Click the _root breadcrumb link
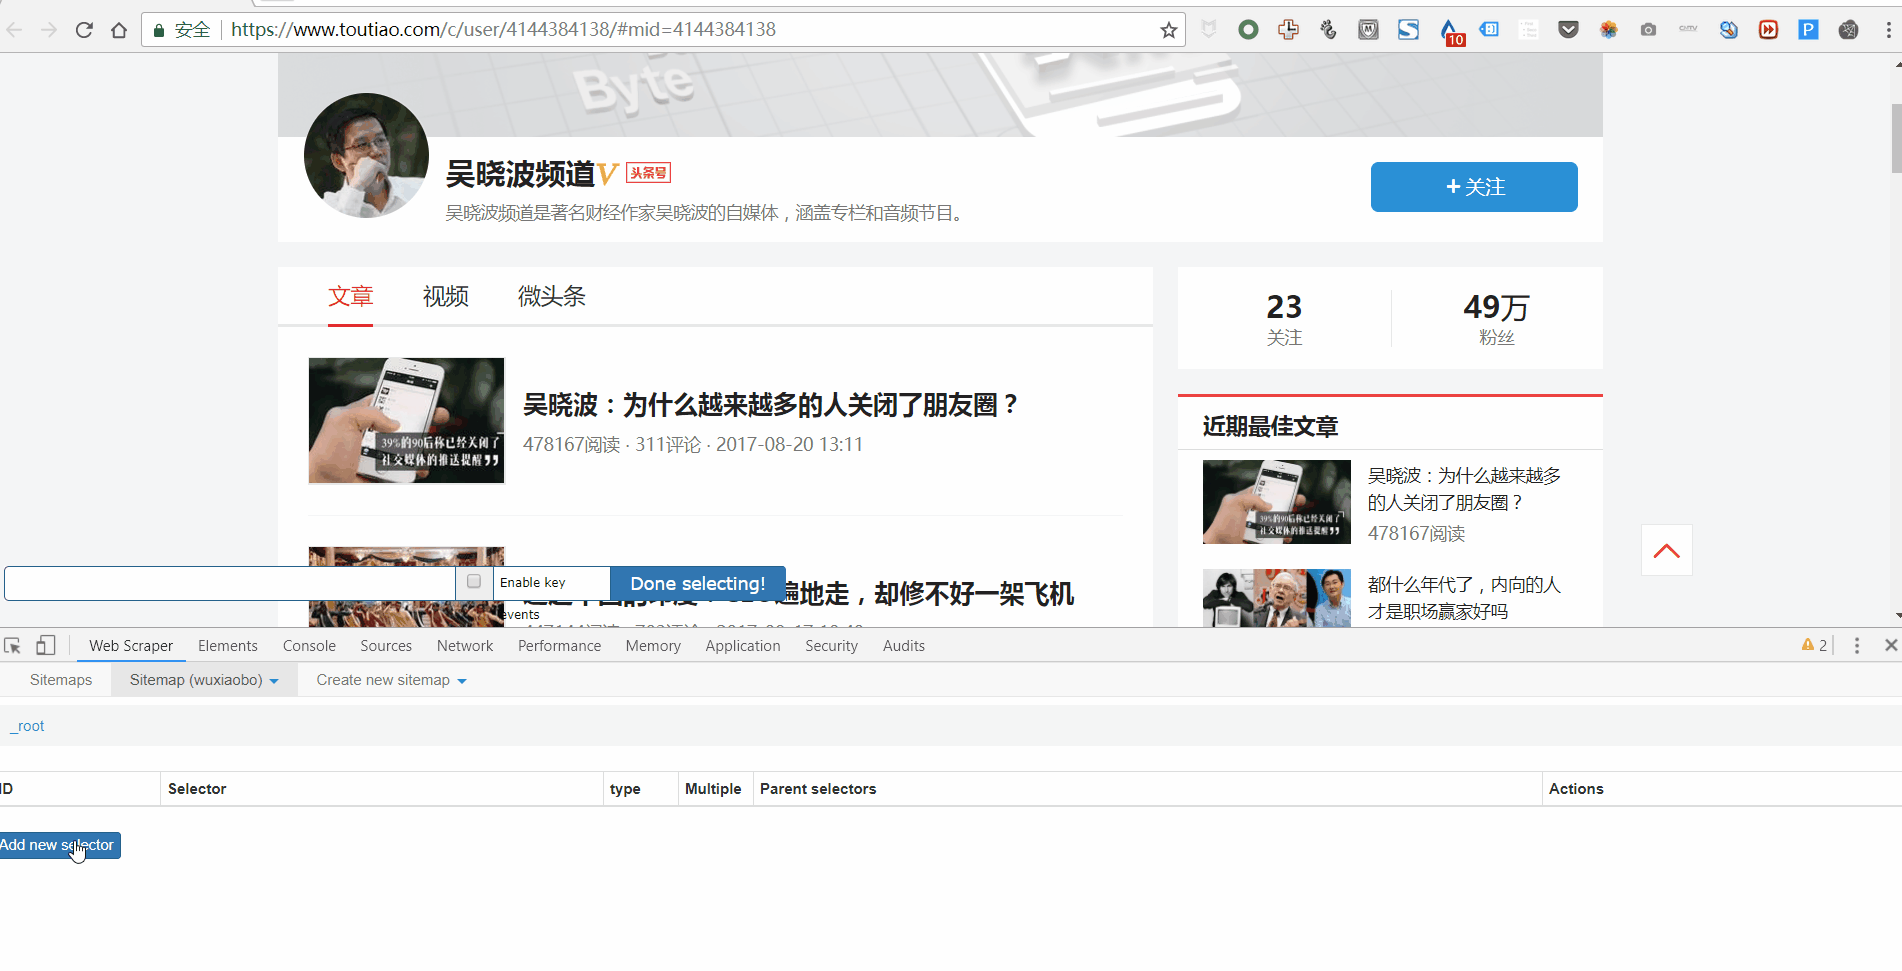The width and height of the screenshot is (1902, 971). 27,726
